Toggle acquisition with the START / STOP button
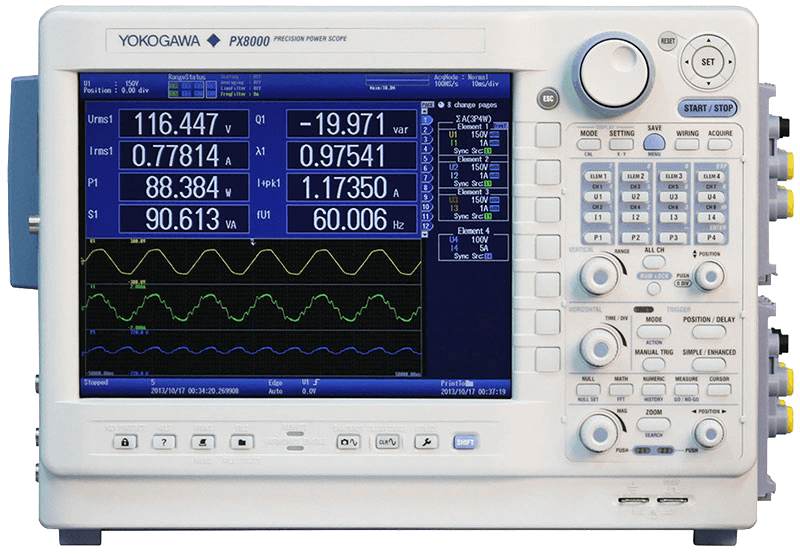This screenshot has height=554, width=800. coord(706,107)
